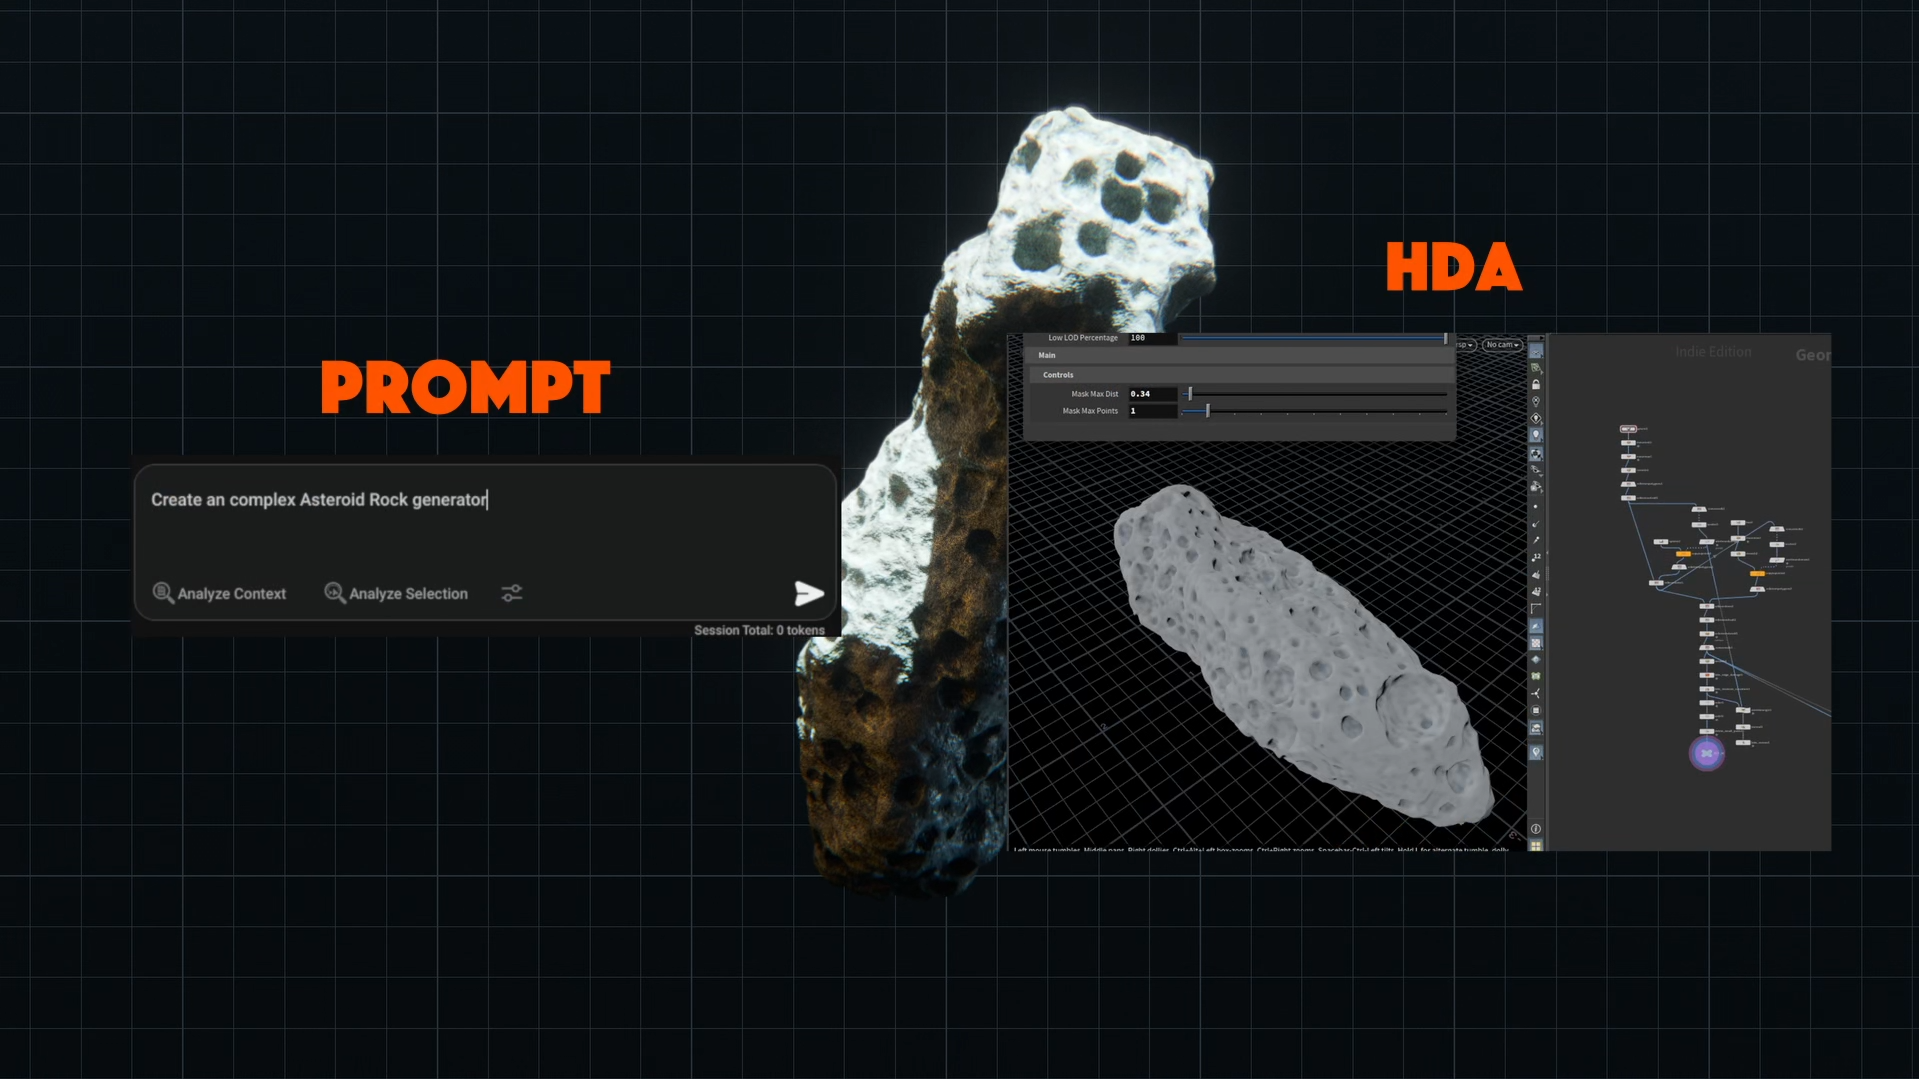The height and width of the screenshot is (1079, 1919).
Task: Click the yellow grid icon at toolbar bottom
Action: [1536, 846]
